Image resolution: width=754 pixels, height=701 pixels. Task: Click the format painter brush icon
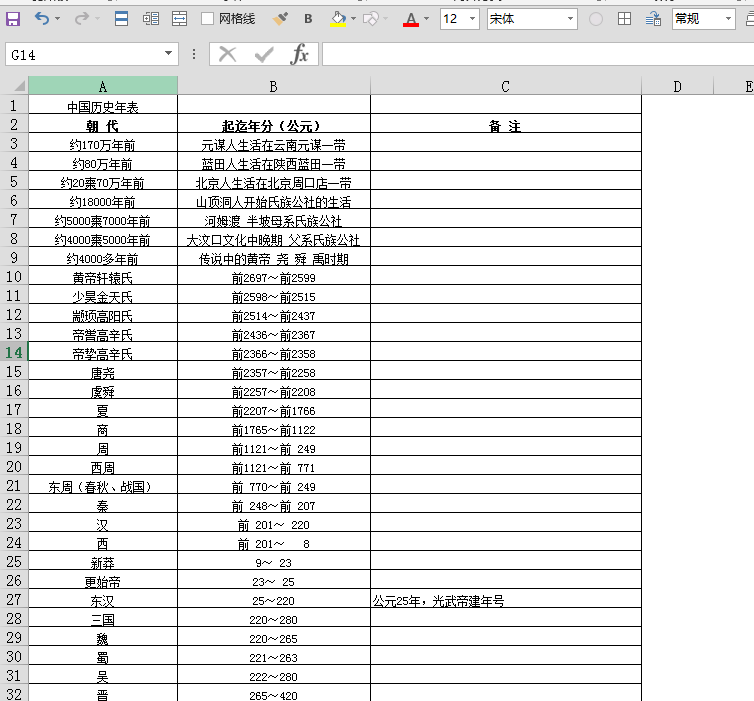click(x=280, y=19)
